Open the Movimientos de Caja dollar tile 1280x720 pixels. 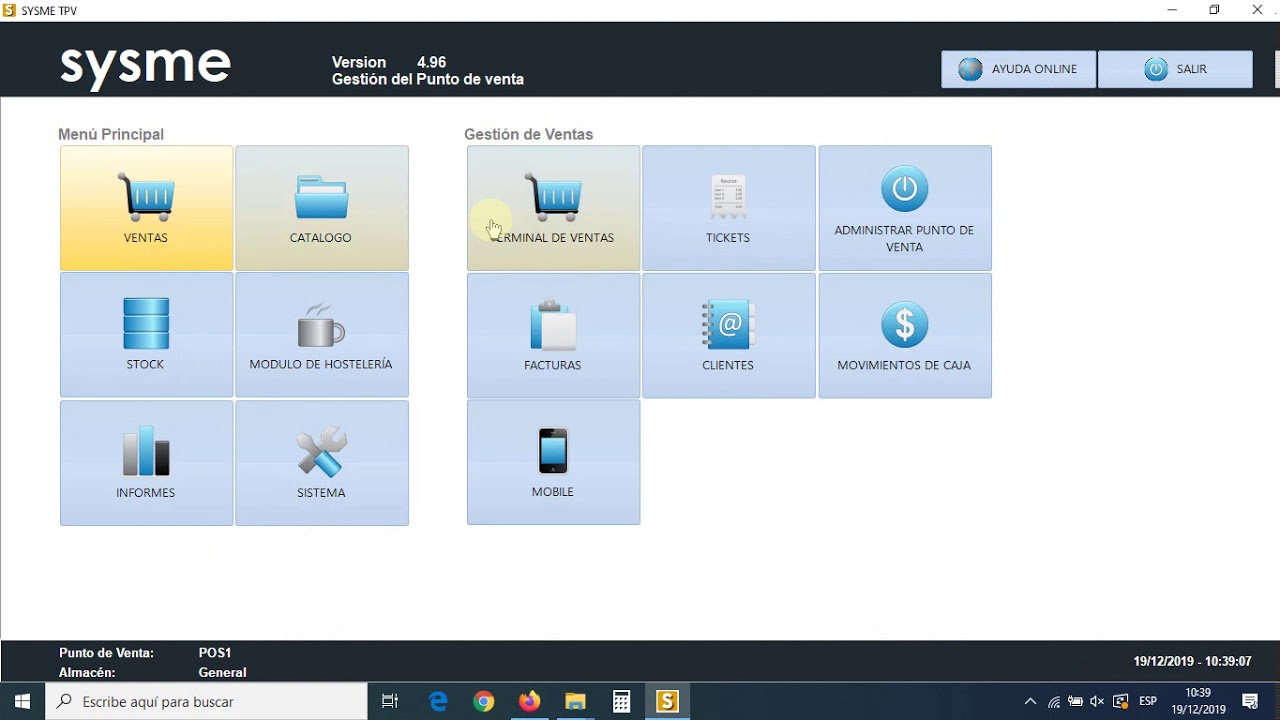pyautogui.click(x=905, y=335)
